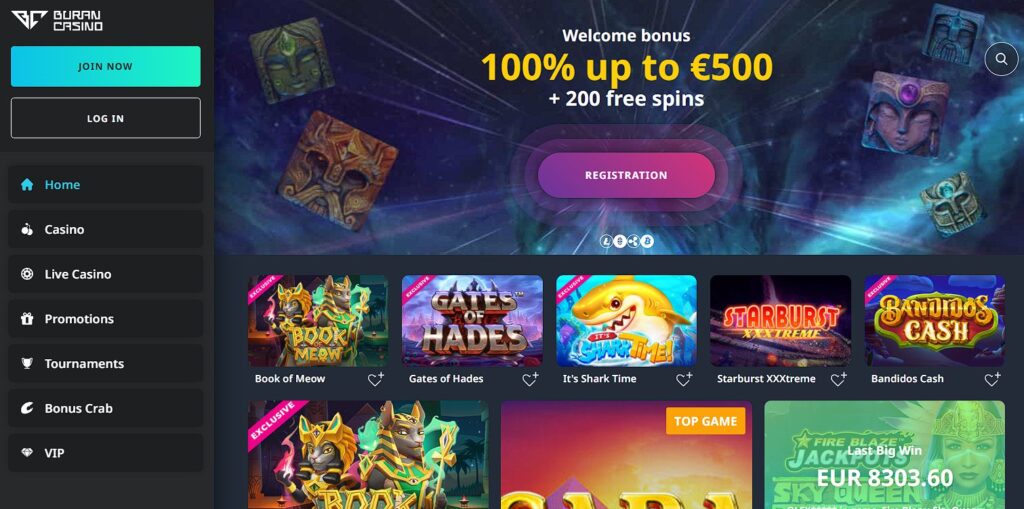Screen dimensions: 1024x509
Task: Favorite the Gates of Hades game
Action: point(530,379)
